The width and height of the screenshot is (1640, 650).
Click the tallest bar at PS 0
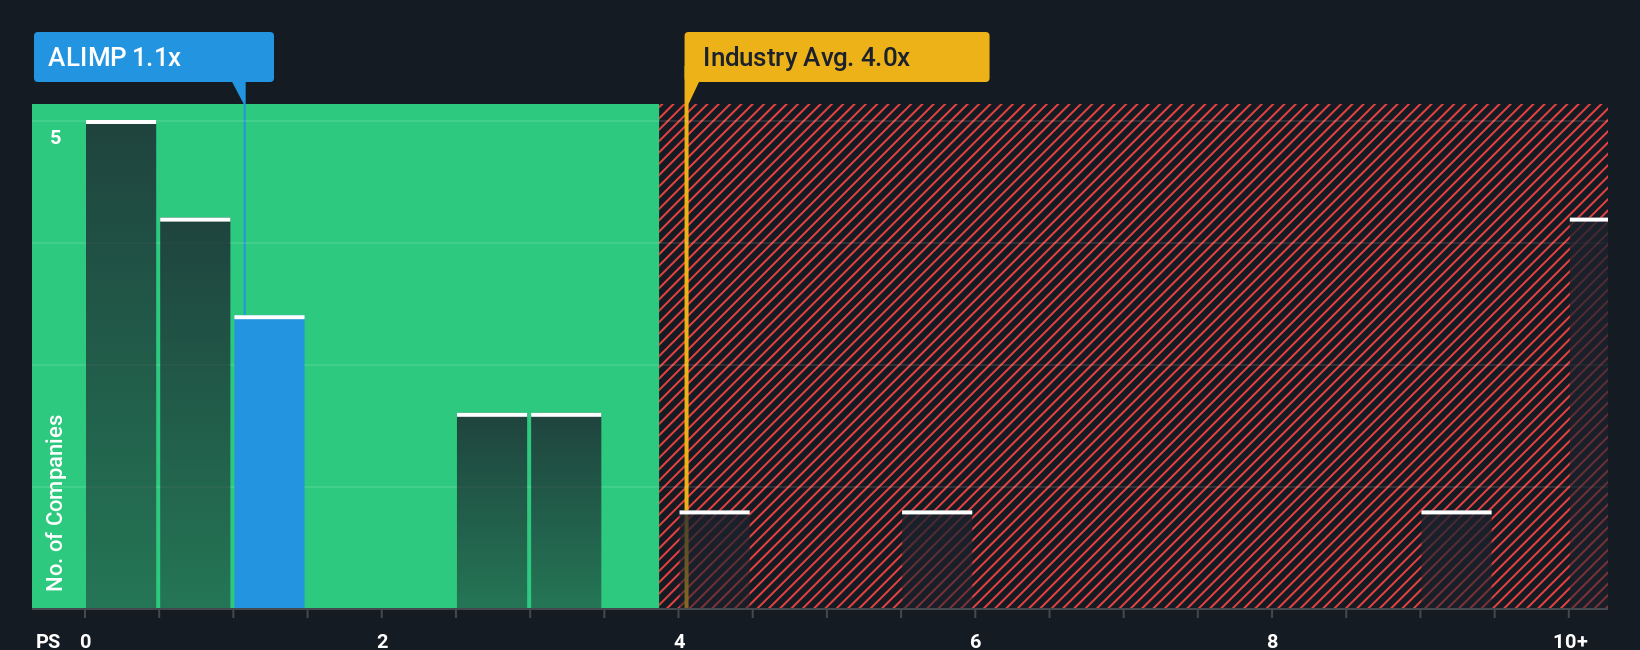click(x=121, y=364)
